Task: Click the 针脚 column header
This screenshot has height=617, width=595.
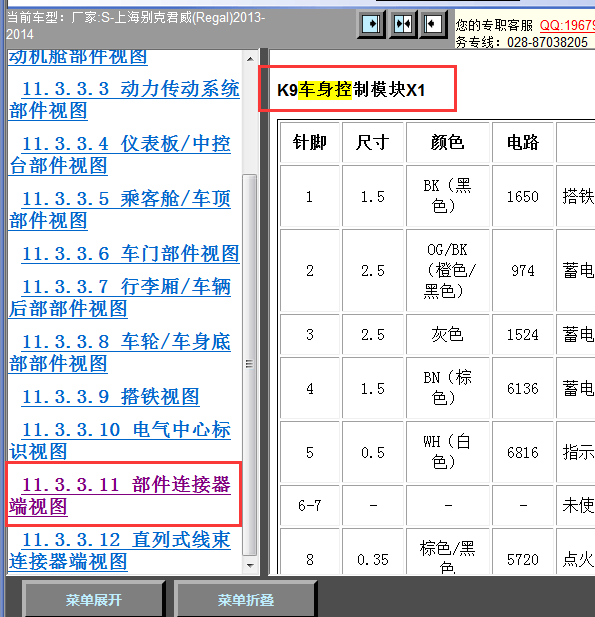Action: 310,142
